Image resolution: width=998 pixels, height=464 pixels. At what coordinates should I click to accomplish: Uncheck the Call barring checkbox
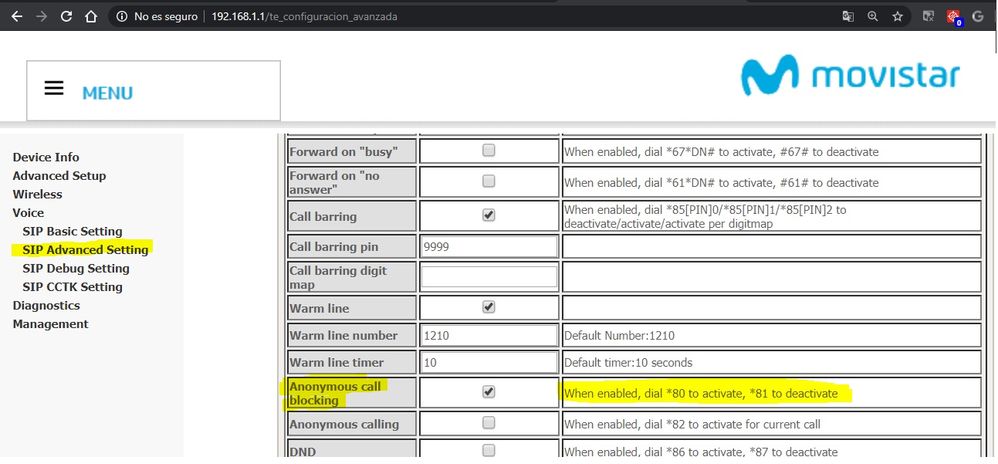[489, 215]
